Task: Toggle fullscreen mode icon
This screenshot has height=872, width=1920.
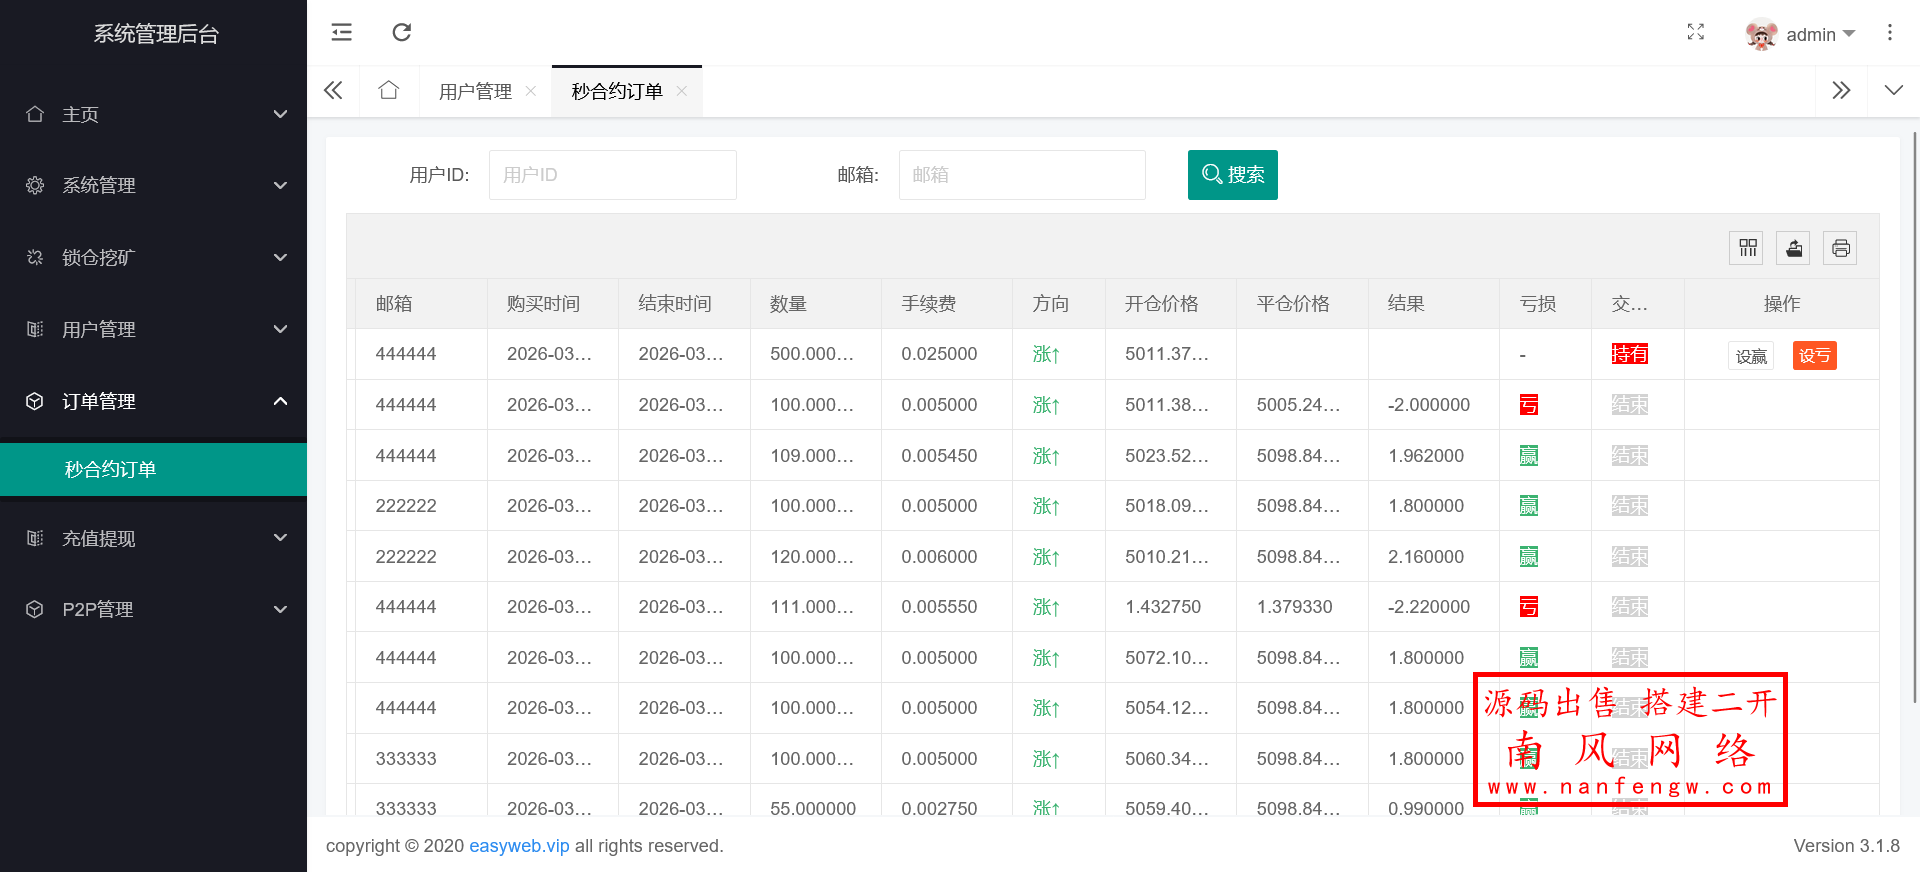Action: point(1696,32)
